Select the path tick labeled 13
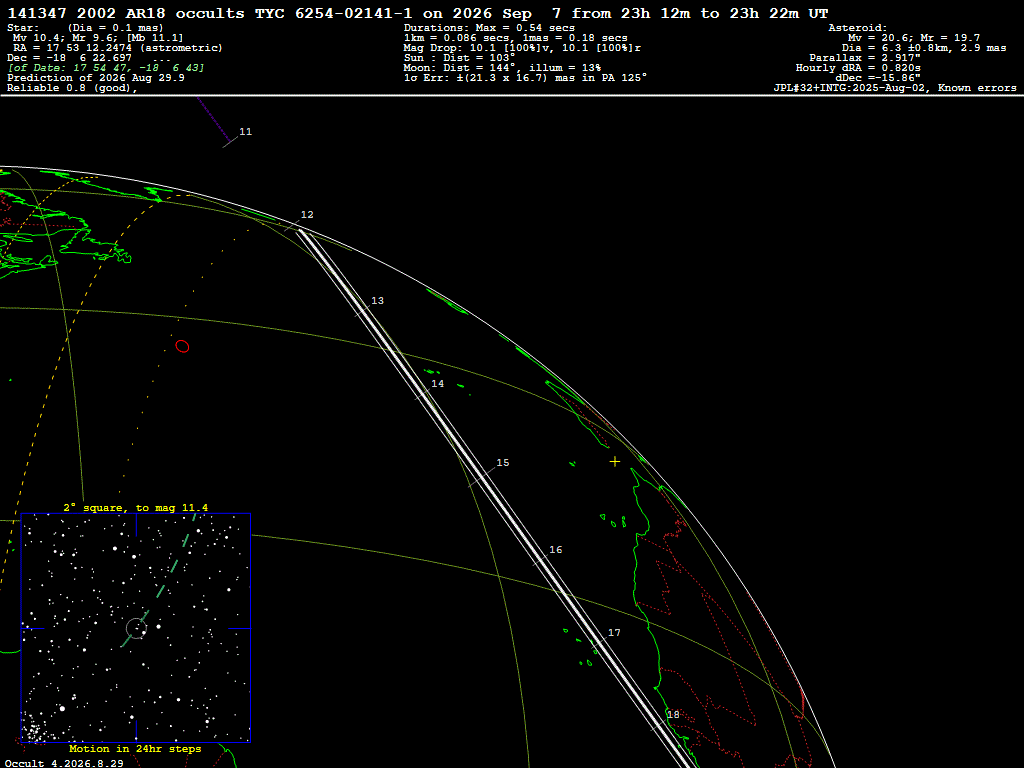The image size is (1024, 768). (377, 300)
